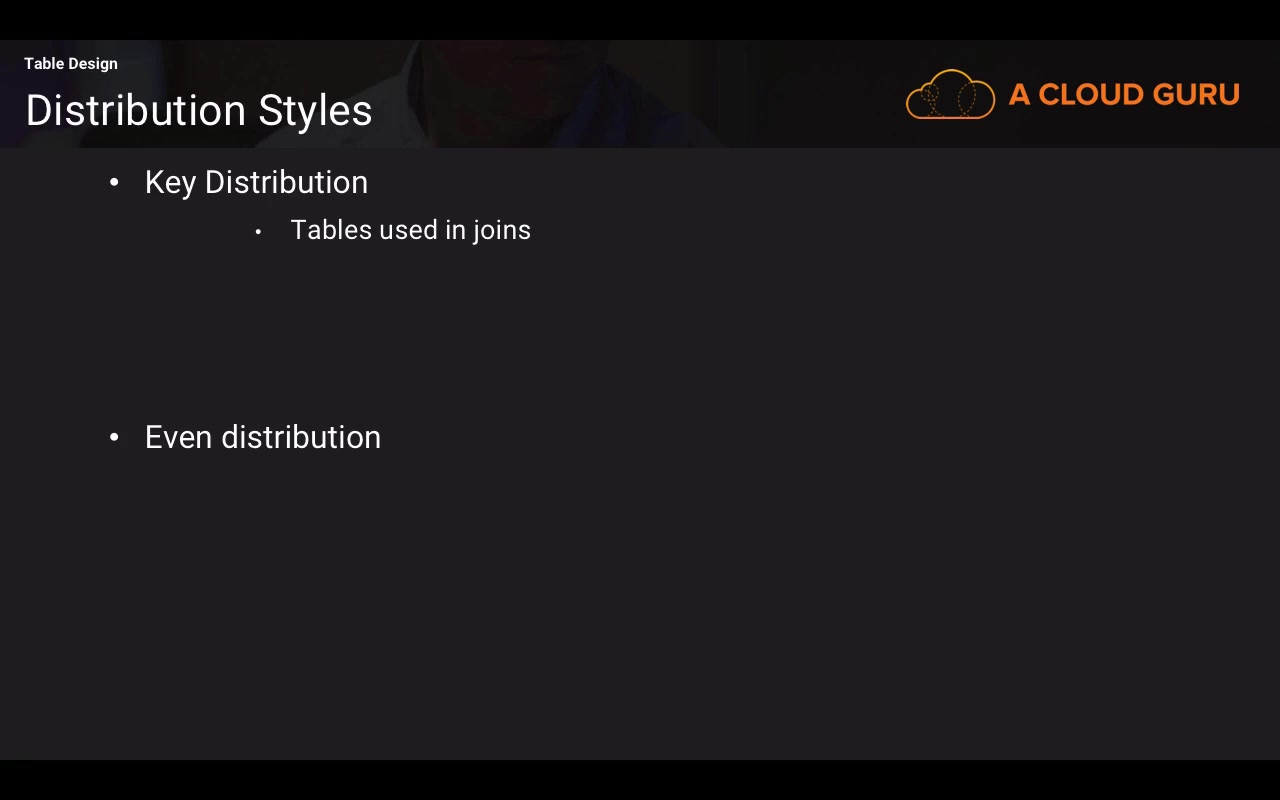1280x800 pixels.
Task: Click the A Cloud Guru cloud icon
Action: [950, 95]
